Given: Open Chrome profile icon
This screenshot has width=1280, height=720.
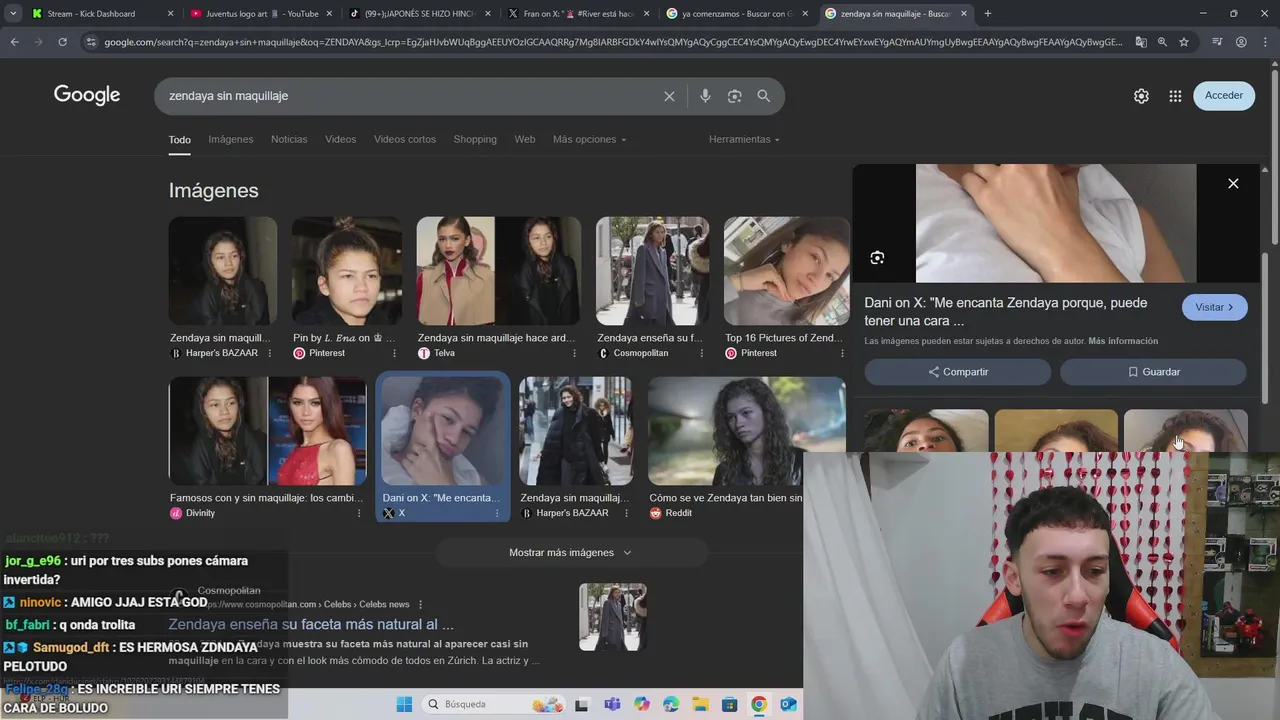Looking at the screenshot, I should click(x=1241, y=42).
